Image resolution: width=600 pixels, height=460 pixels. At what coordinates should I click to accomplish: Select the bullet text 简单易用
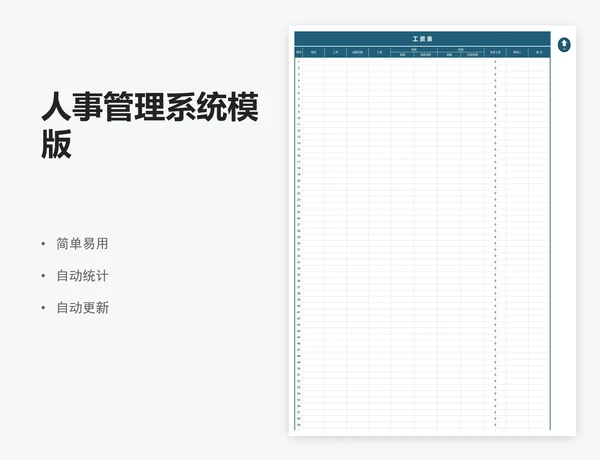[82, 244]
